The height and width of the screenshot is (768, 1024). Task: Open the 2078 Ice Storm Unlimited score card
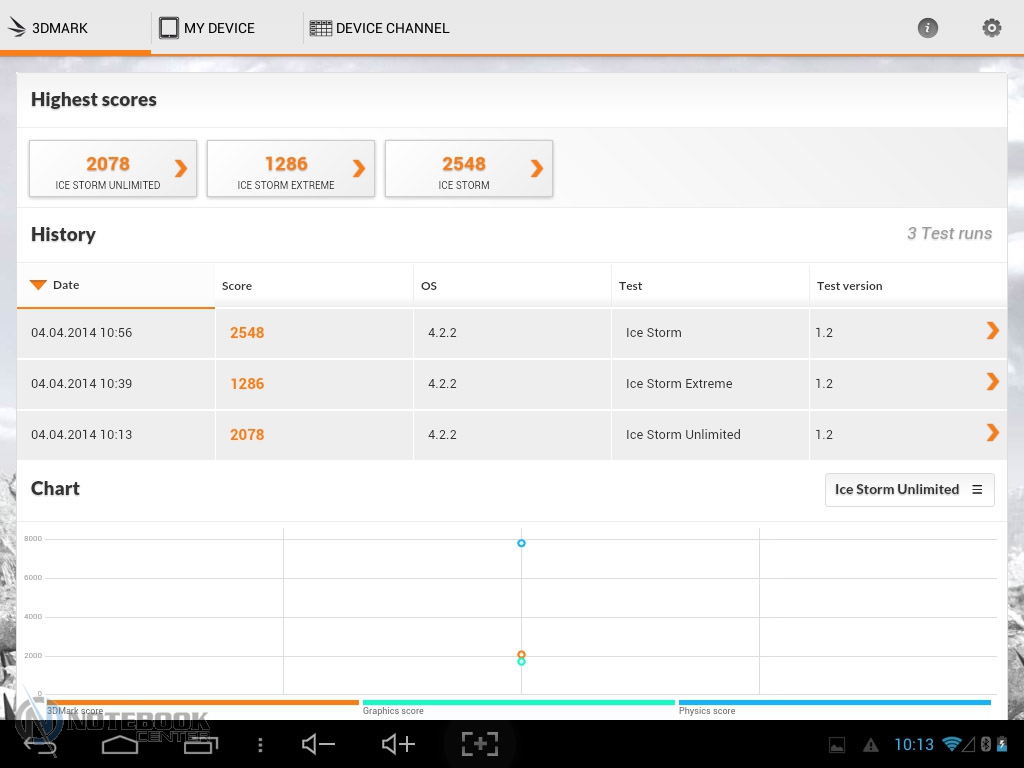[112, 169]
